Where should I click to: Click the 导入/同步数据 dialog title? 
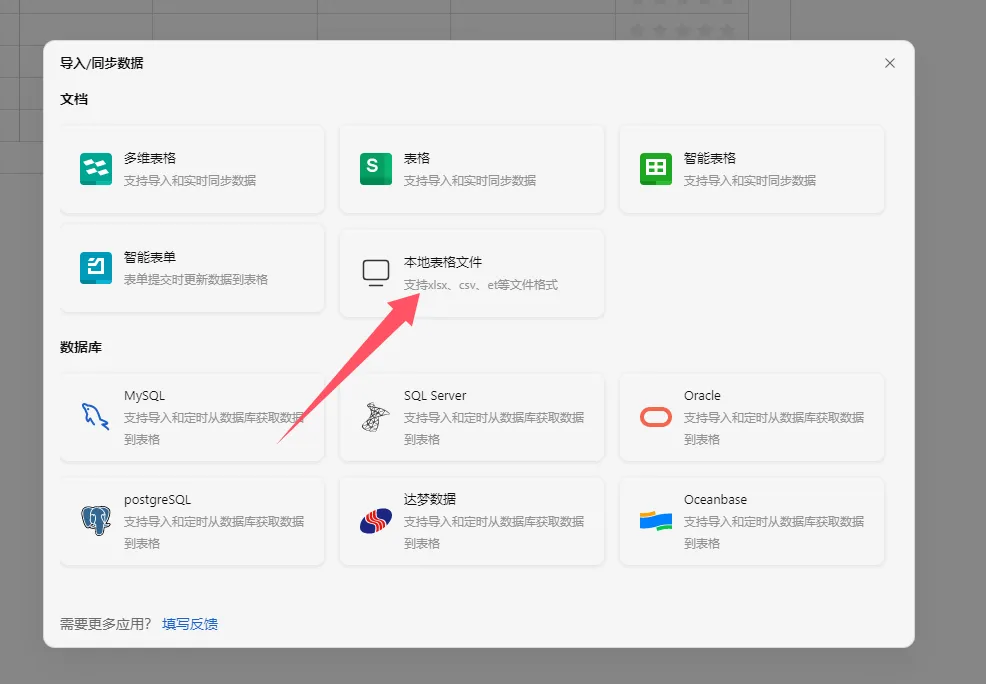[x=101, y=63]
